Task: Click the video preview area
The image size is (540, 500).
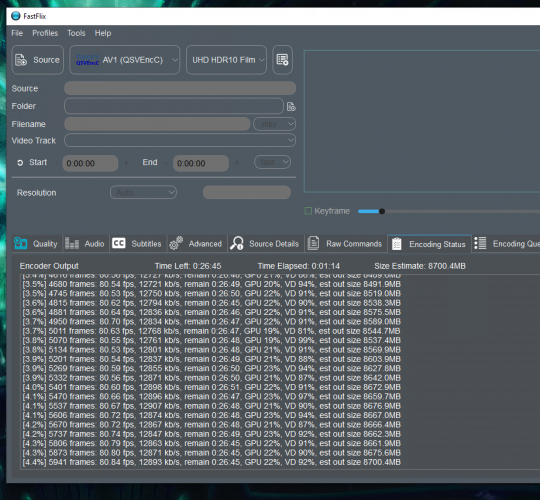Action: pyautogui.click(x=422, y=121)
